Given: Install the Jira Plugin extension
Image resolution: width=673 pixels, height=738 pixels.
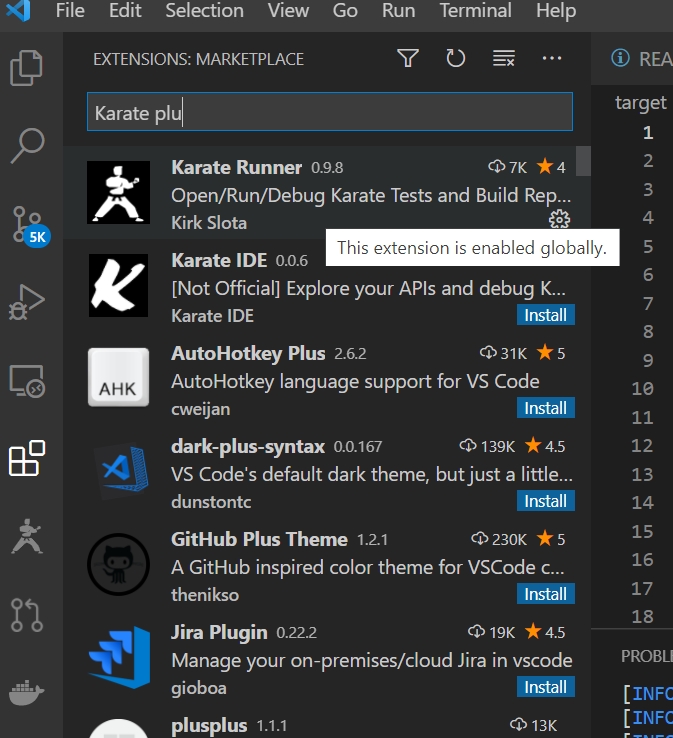Looking at the screenshot, I should point(545,687).
